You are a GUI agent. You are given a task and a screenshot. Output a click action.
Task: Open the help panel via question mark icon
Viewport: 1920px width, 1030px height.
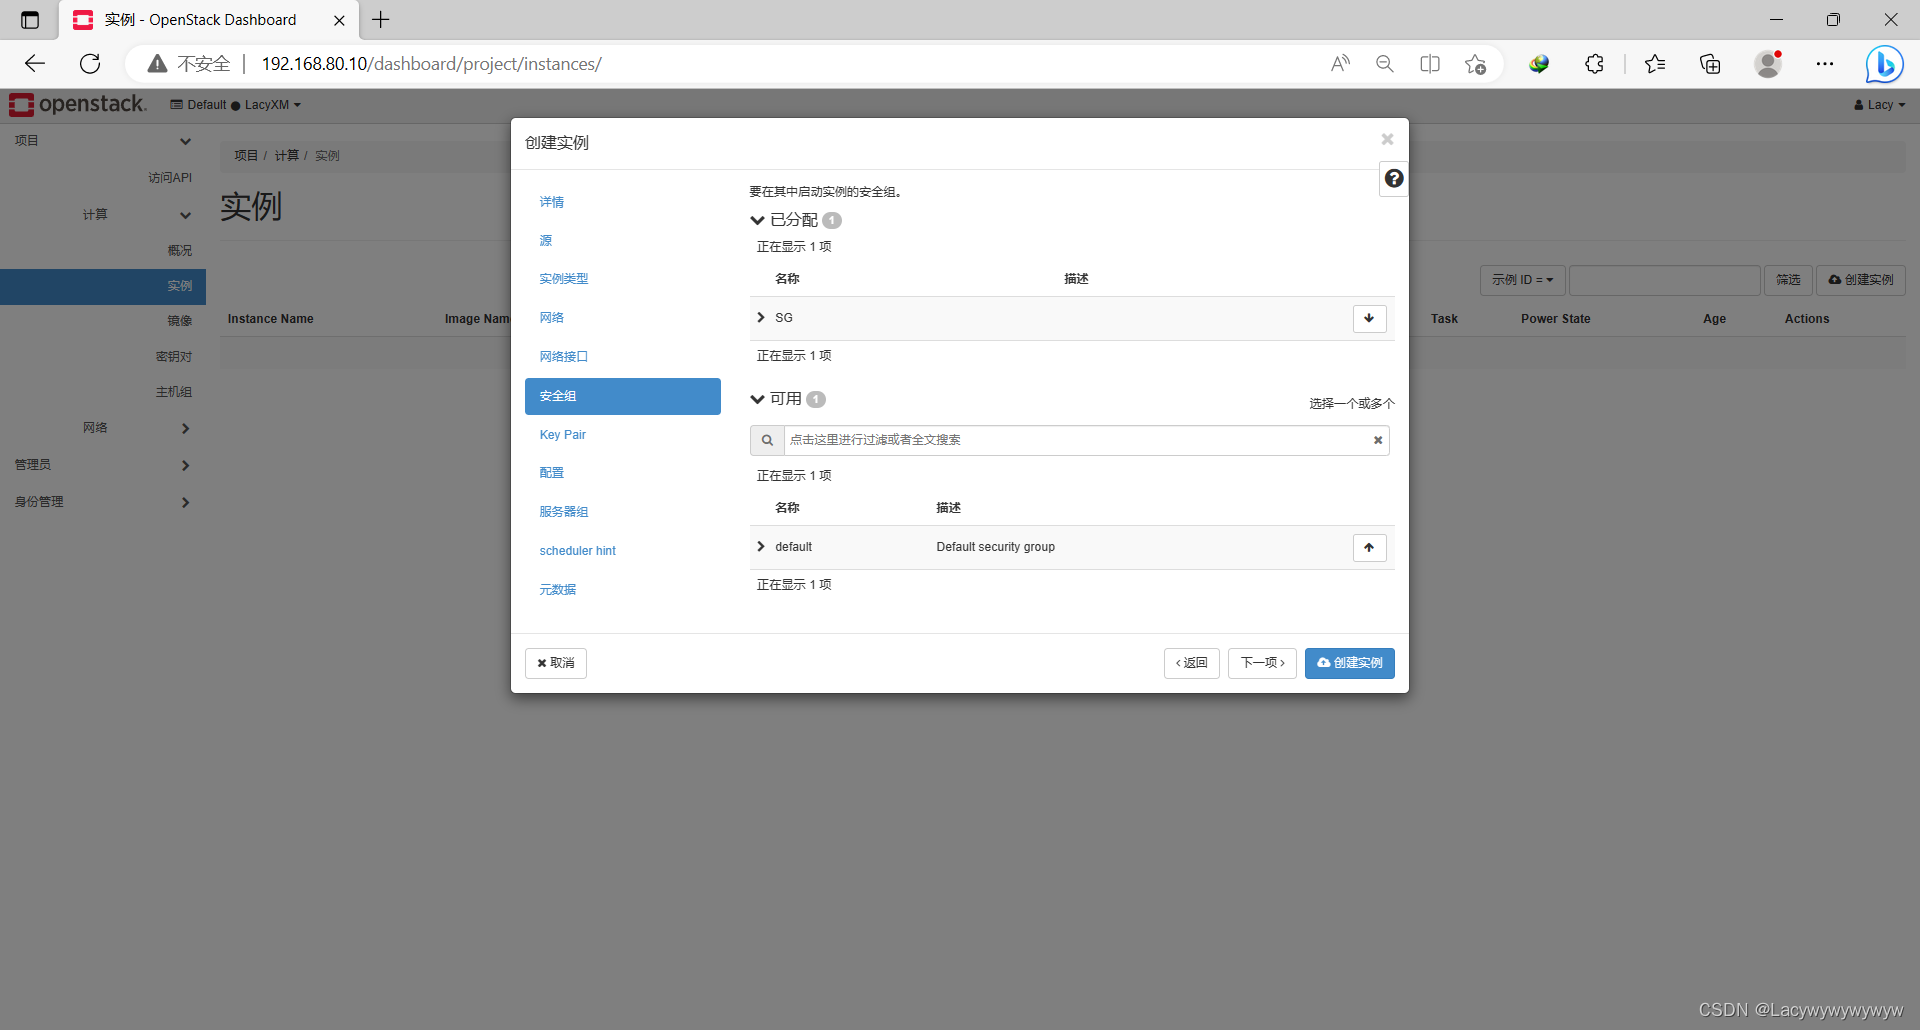pyautogui.click(x=1393, y=178)
